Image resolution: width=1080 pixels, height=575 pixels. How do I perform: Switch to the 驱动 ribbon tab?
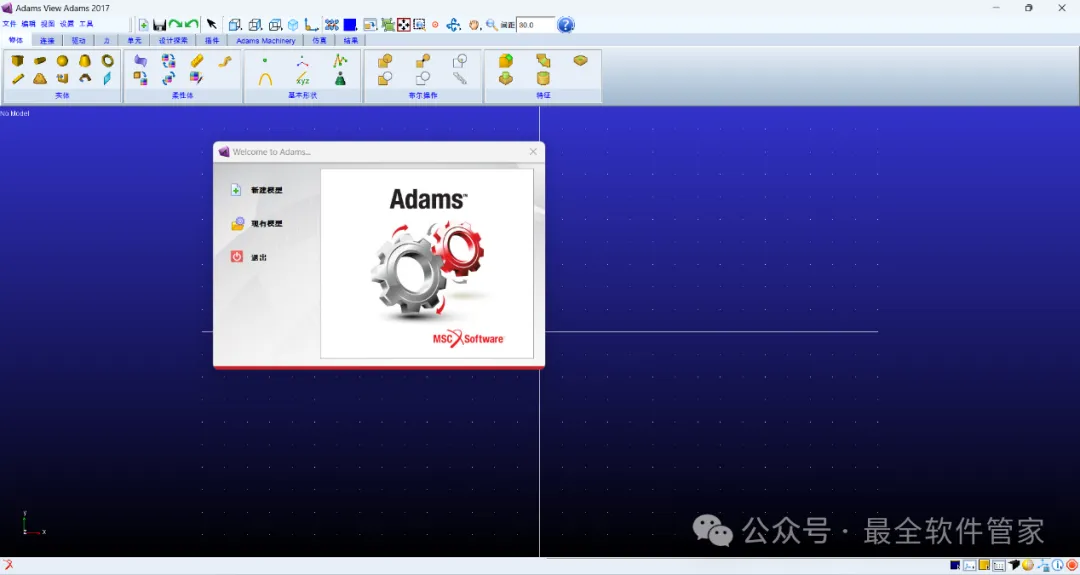(x=79, y=41)
